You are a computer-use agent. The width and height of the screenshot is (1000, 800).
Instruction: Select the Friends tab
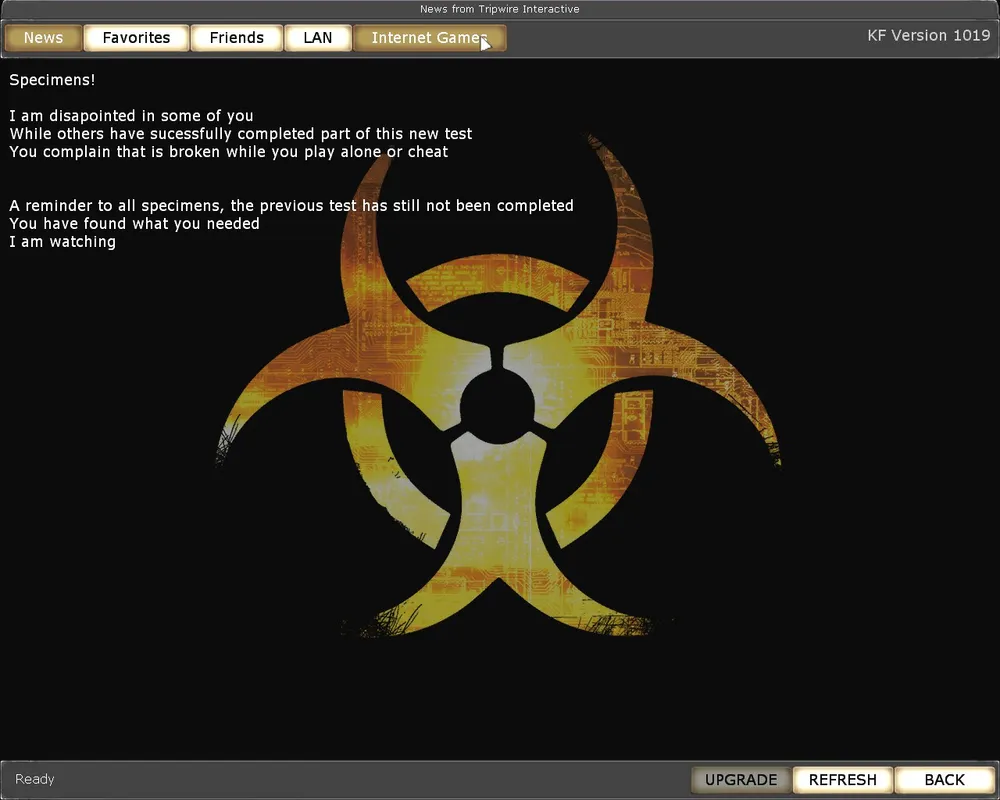pos(236,38)
